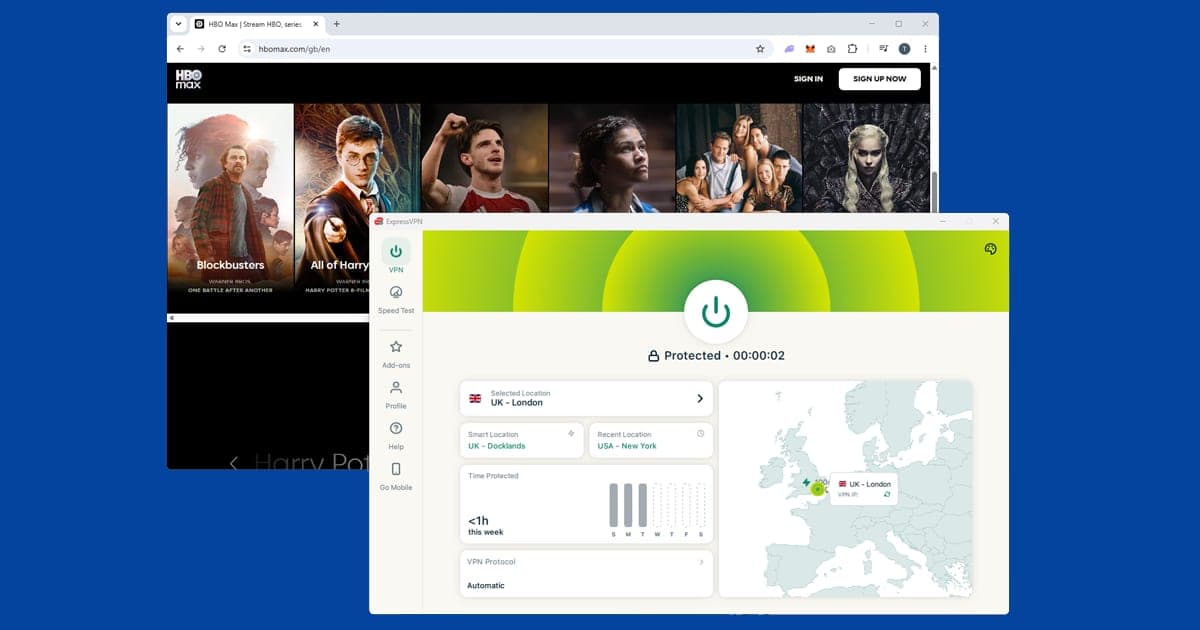1200x630 pixels.
Task: Click the Time Protected weekly chart card
Action: click(x=586, y=504)
